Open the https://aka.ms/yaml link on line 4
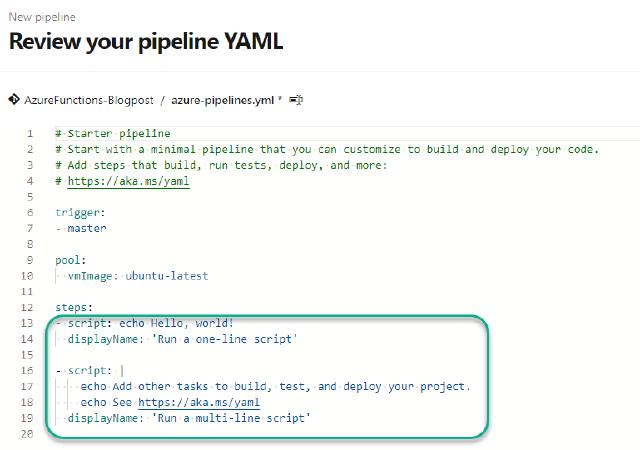 click(128, 181)
